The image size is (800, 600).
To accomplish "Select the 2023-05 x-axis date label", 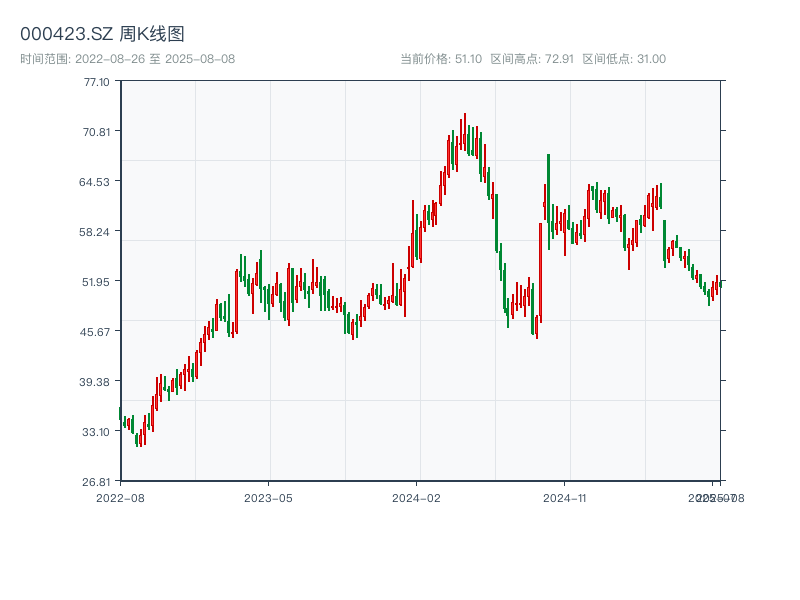I will 268,497.
